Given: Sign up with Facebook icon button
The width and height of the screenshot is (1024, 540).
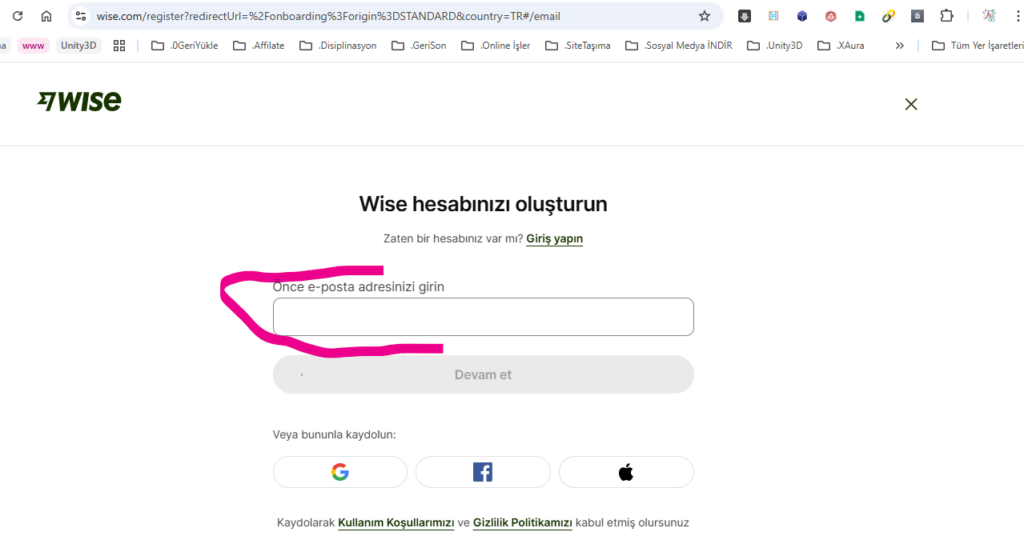Looking at the screenshot, I should pyautogui.click(x=483, y=472).
